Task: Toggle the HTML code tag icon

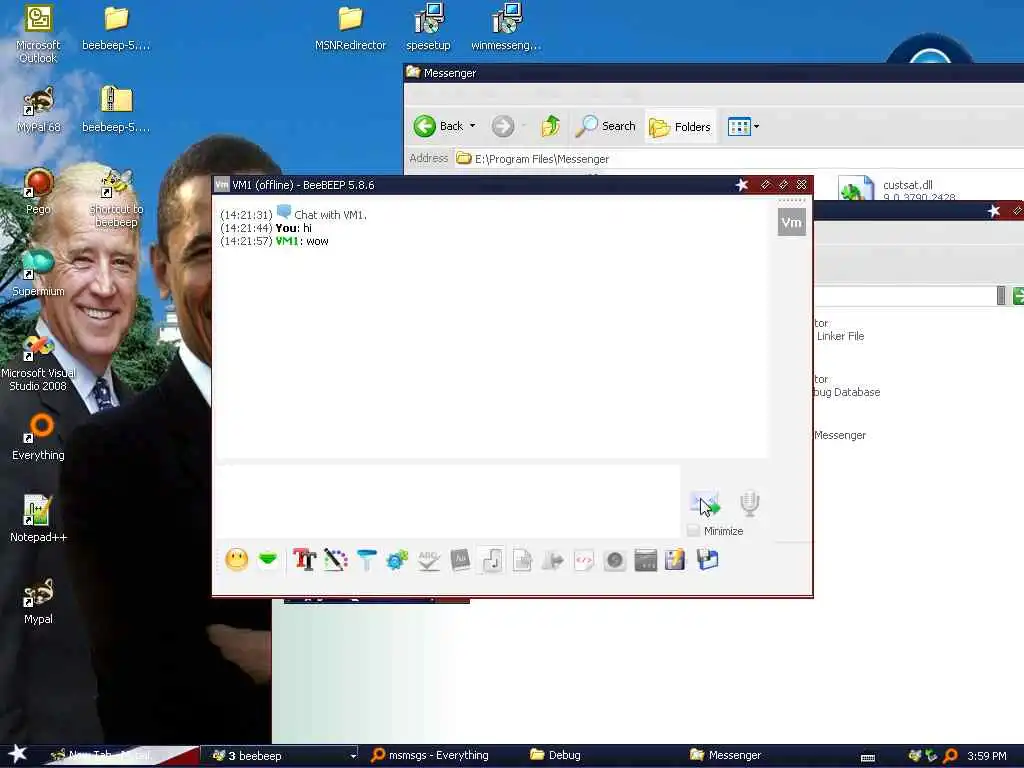Action: tap(583, 560)
